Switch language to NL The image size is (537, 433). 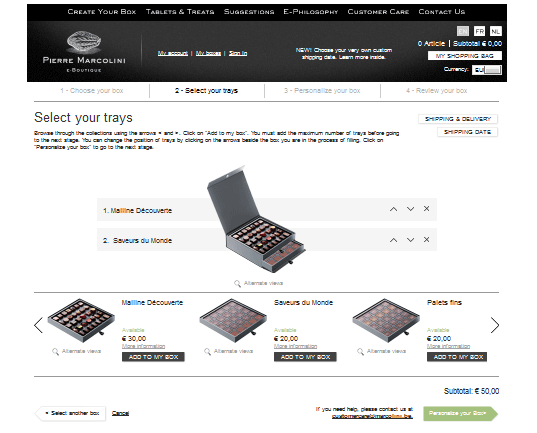pos(496,32)
